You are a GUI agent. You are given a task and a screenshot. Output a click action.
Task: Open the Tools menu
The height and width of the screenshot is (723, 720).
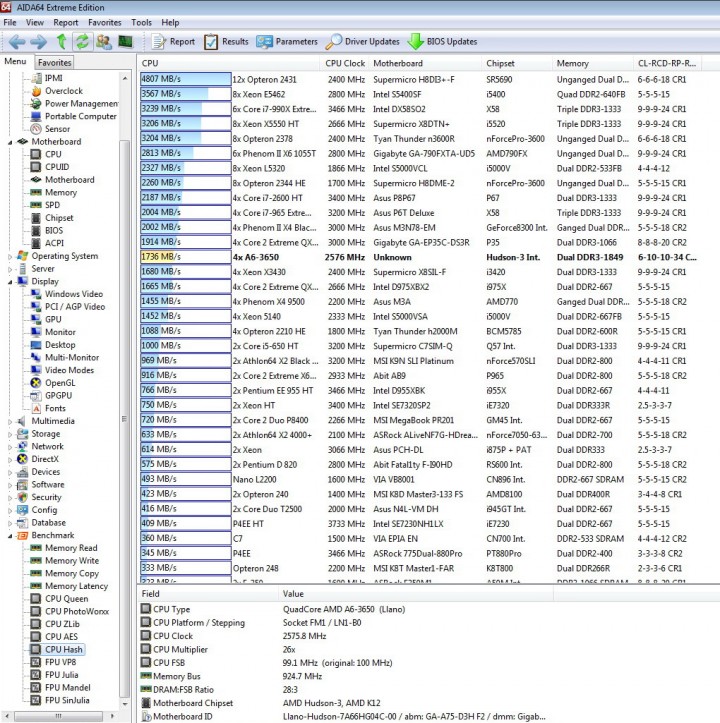pos(141,23)
